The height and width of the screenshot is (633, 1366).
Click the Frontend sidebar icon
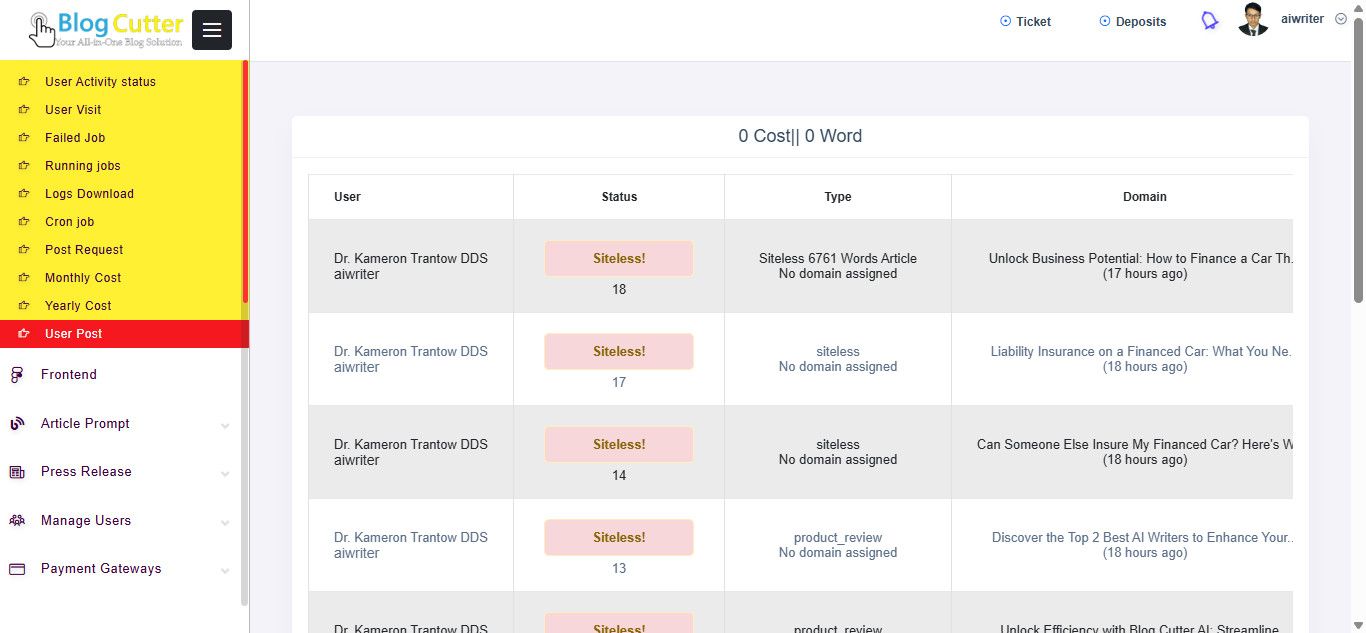coord(17,375)
